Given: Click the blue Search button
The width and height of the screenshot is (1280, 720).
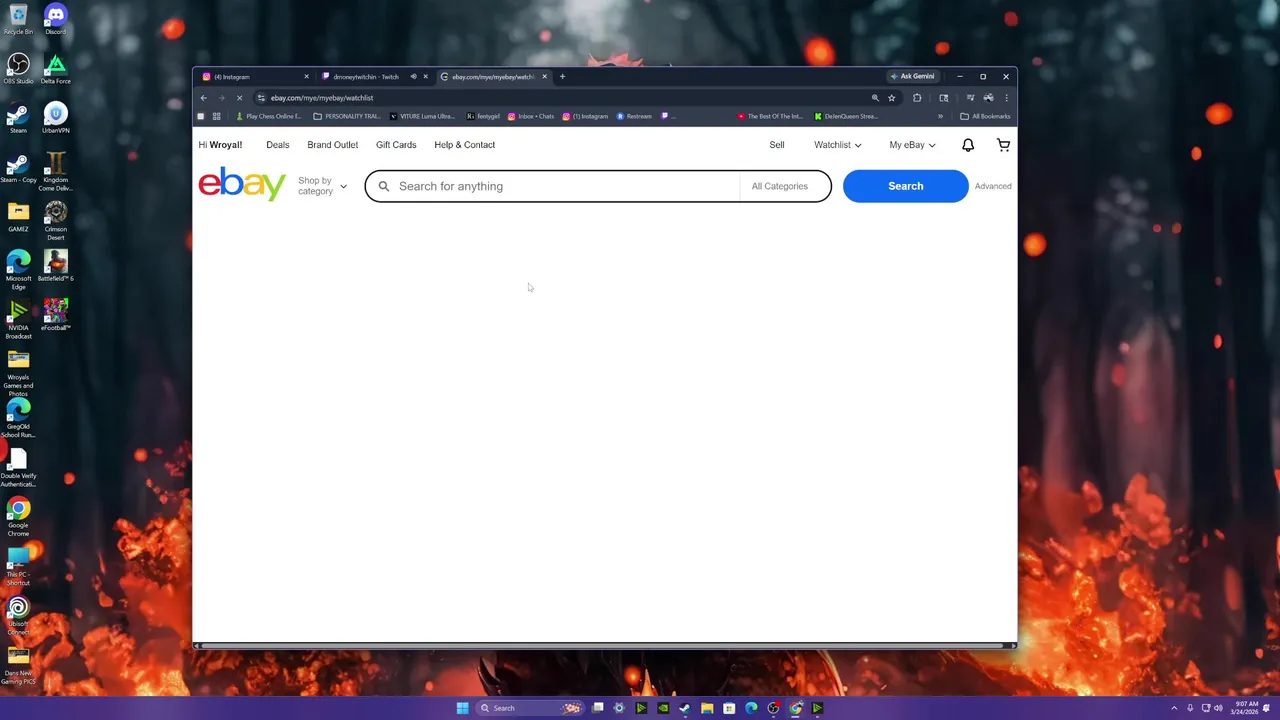Looking at the screenshot, I should (x=905, y=186).
